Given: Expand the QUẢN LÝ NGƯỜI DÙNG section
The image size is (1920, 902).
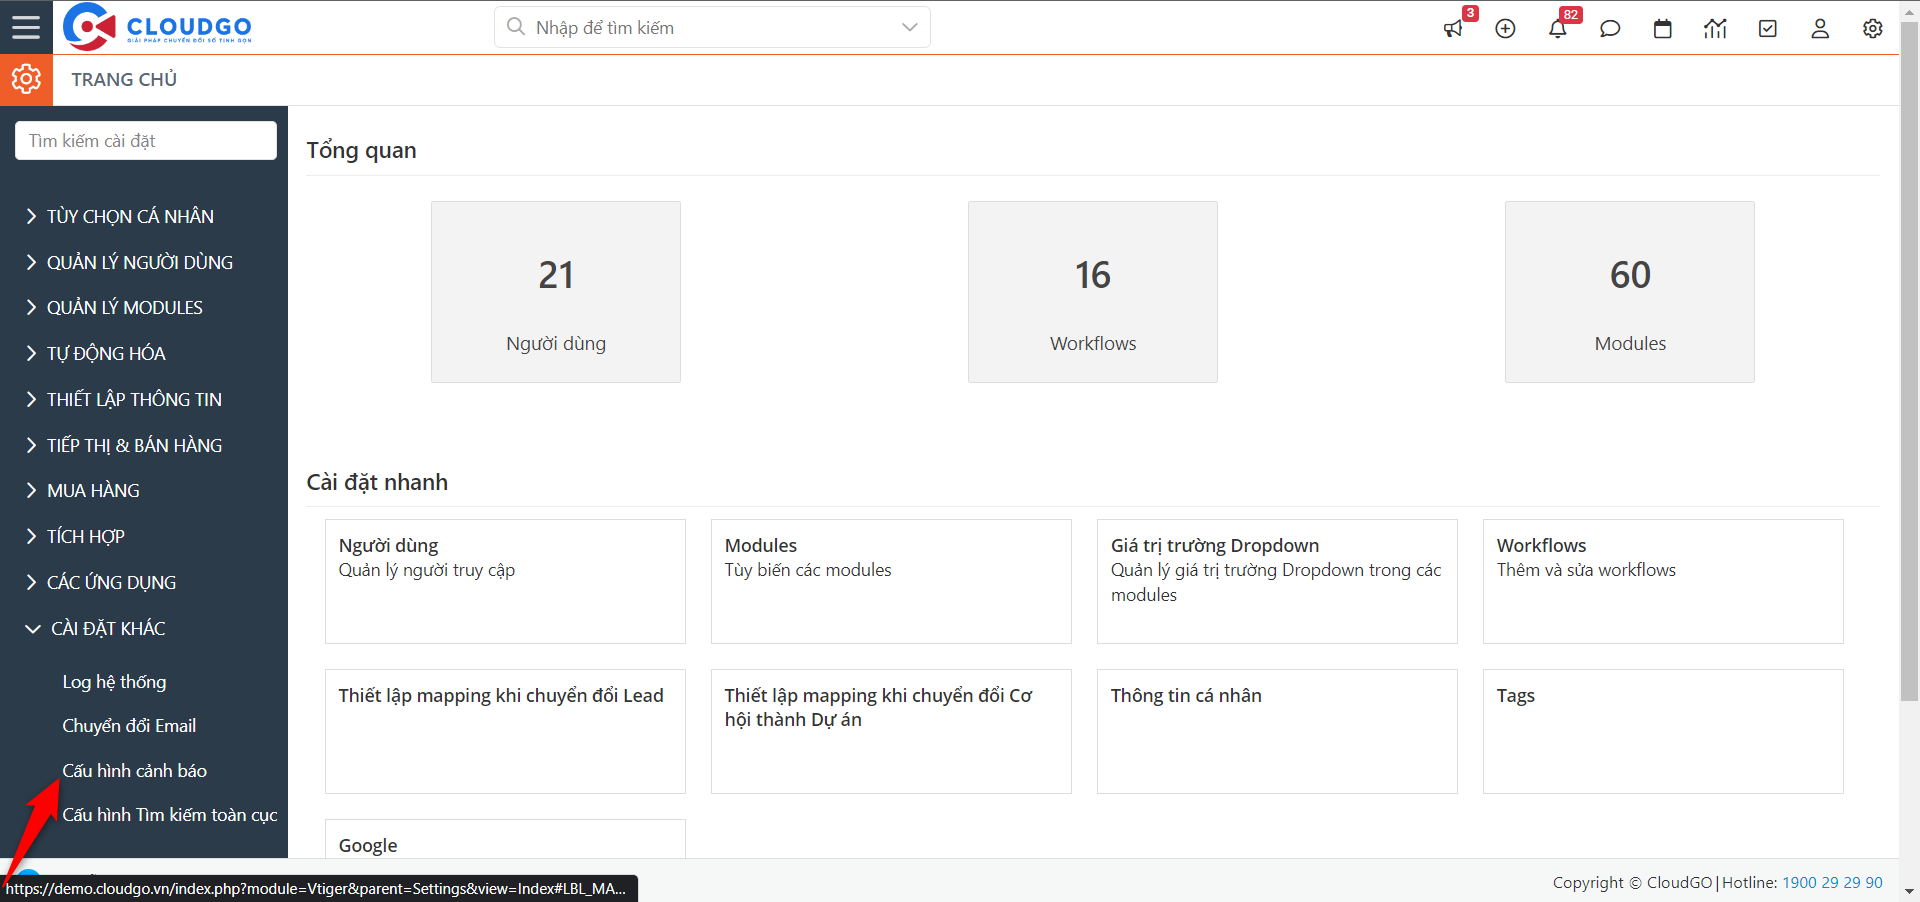Looking at the screenshot, I should pos(139,262).
